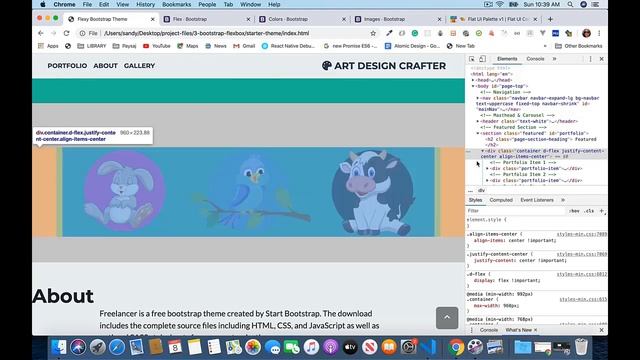640x360 pixels.
Task: Click the eyedropper color picker extension
Action: click(389, 33)
